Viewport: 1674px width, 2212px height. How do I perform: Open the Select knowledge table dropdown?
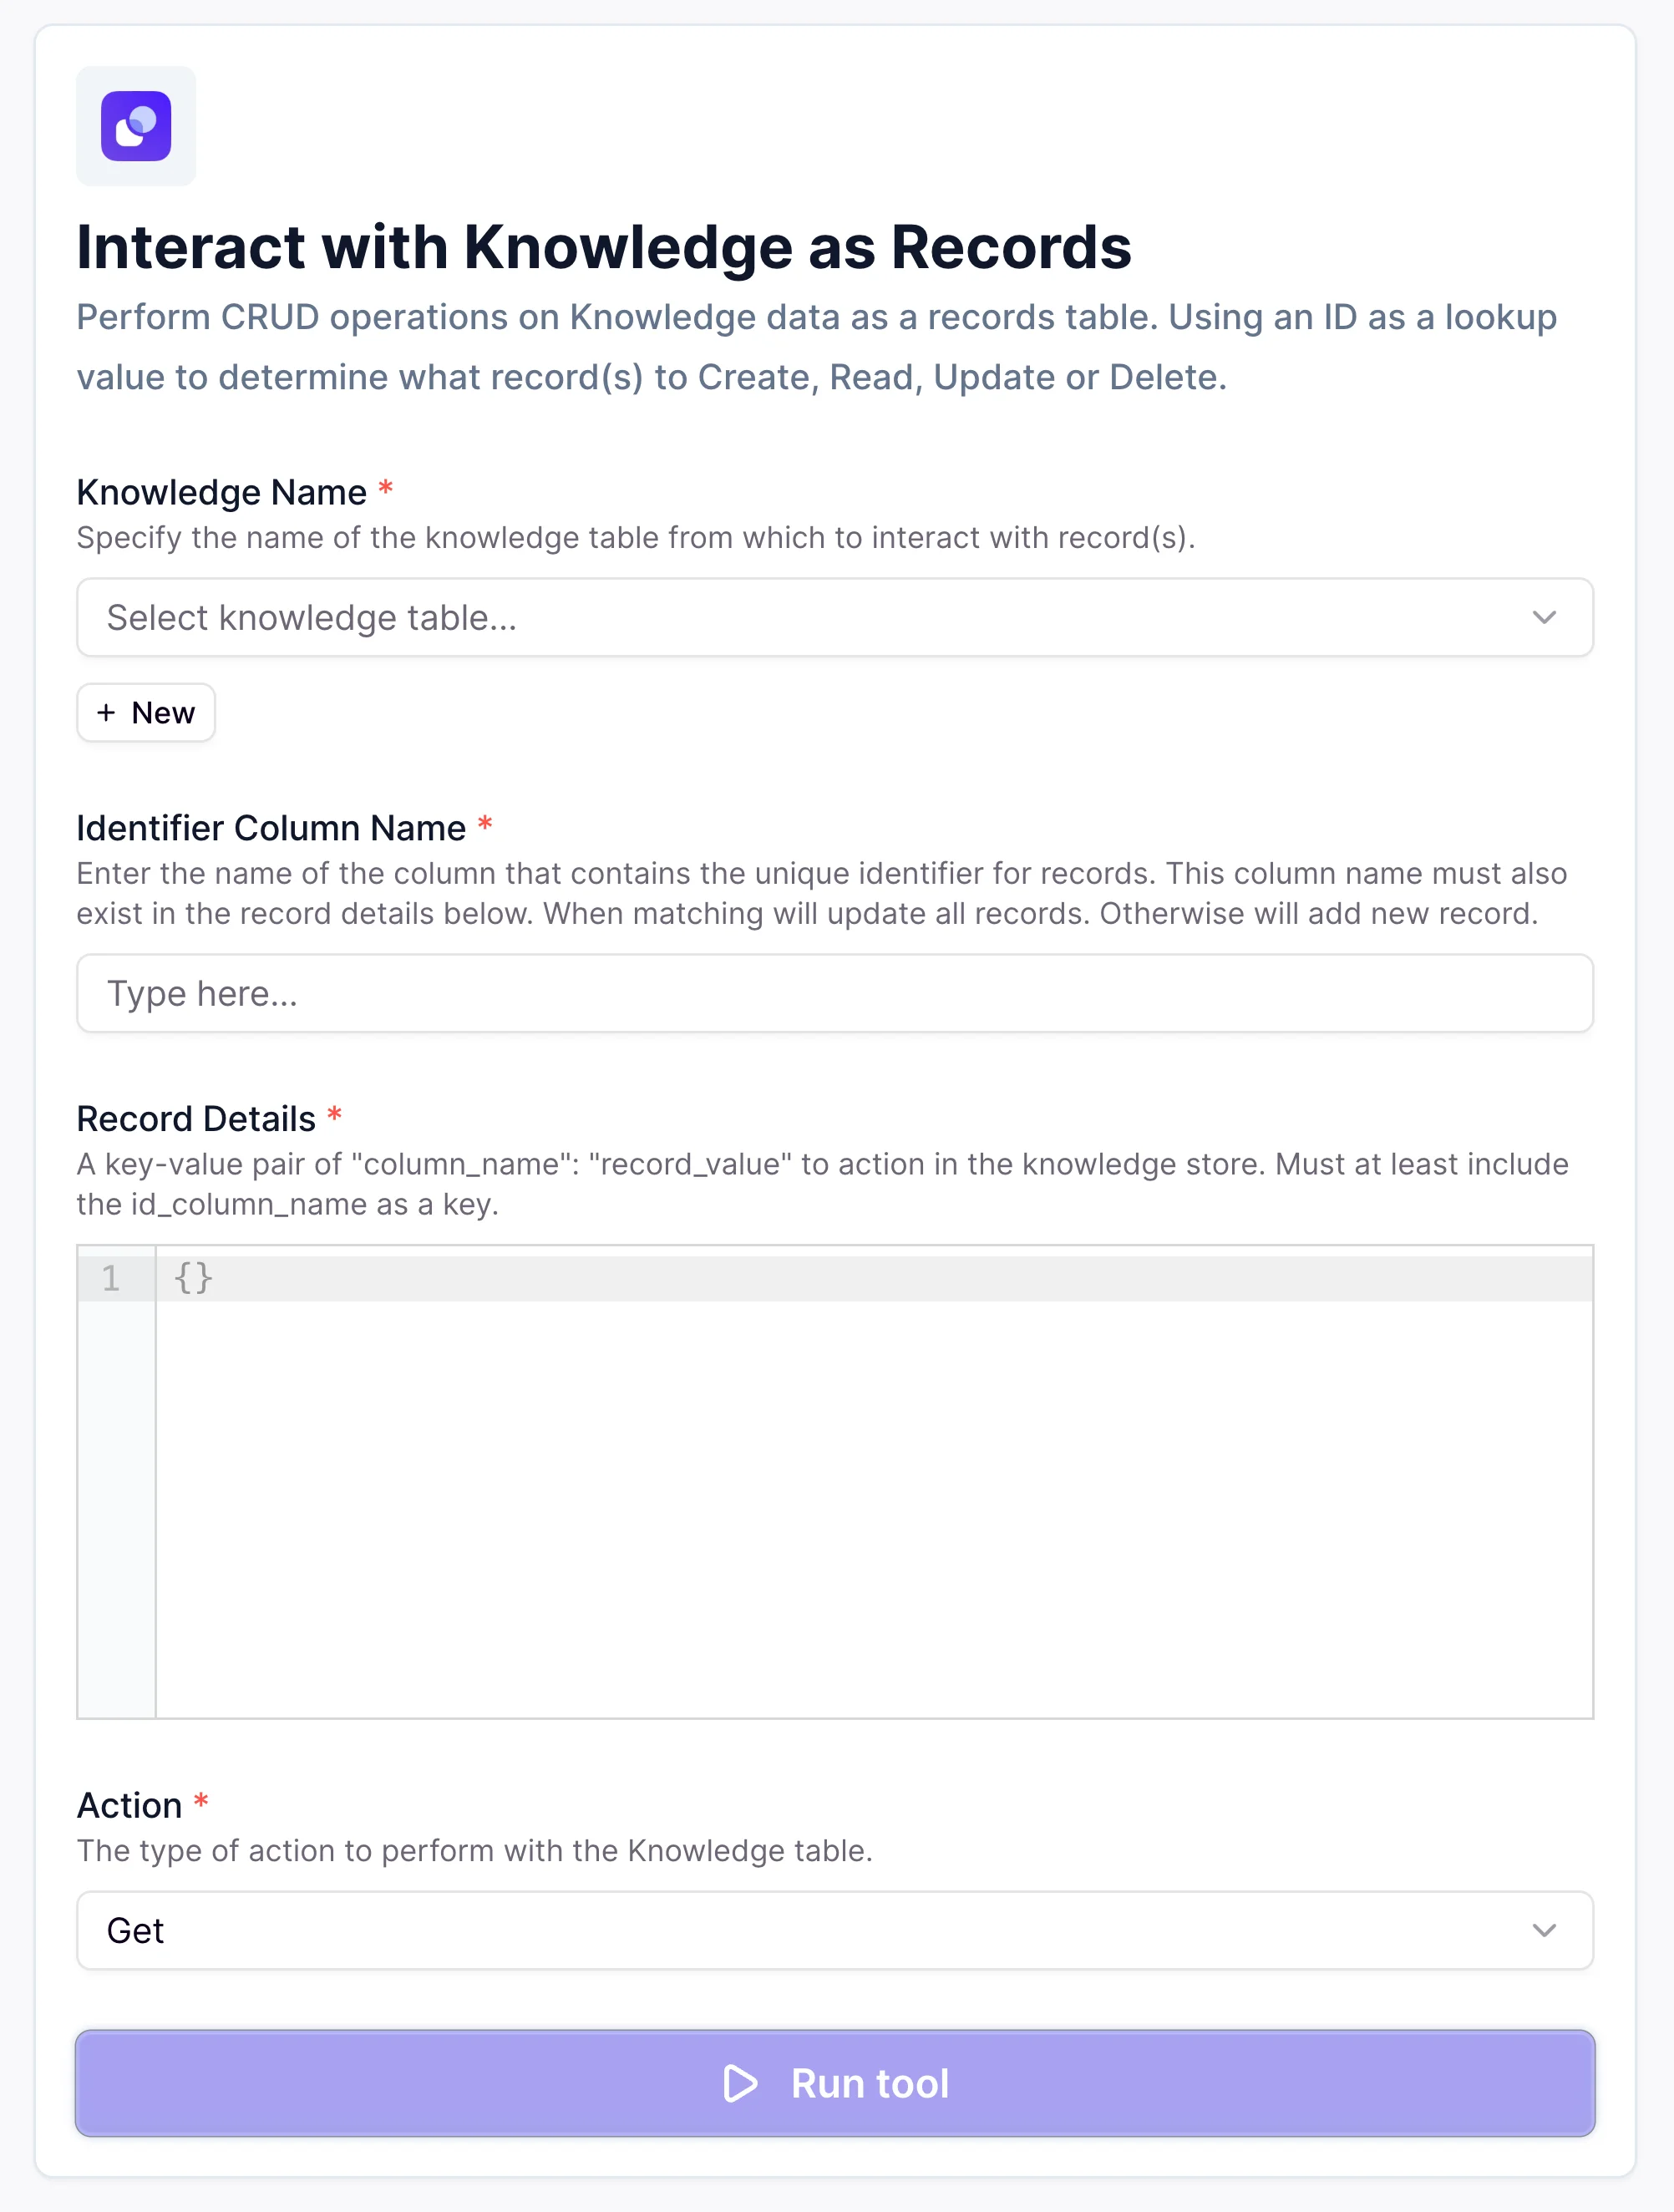pos(835,617)
